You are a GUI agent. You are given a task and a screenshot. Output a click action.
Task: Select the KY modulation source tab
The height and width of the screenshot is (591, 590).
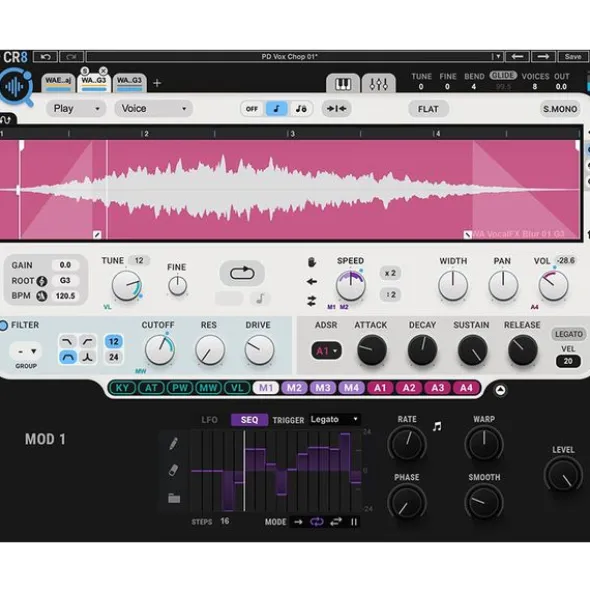tap(122, 388)
